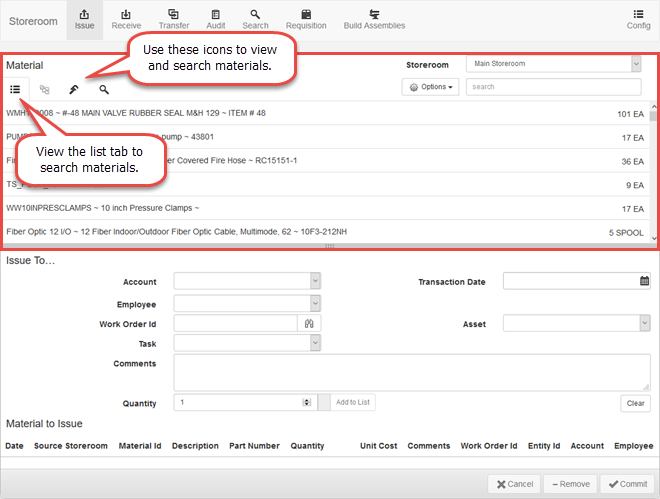
Task: Go to the Audit section
Action: point(217,19)
